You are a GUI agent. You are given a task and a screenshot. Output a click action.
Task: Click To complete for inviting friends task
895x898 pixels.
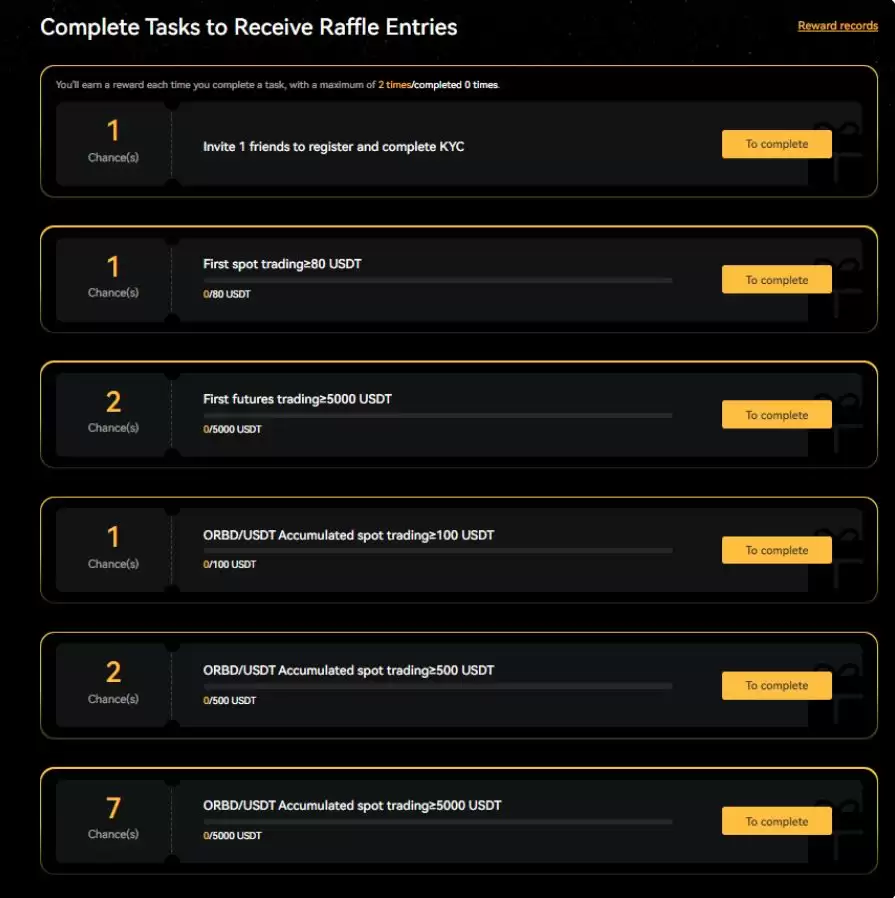click(776, 144)
